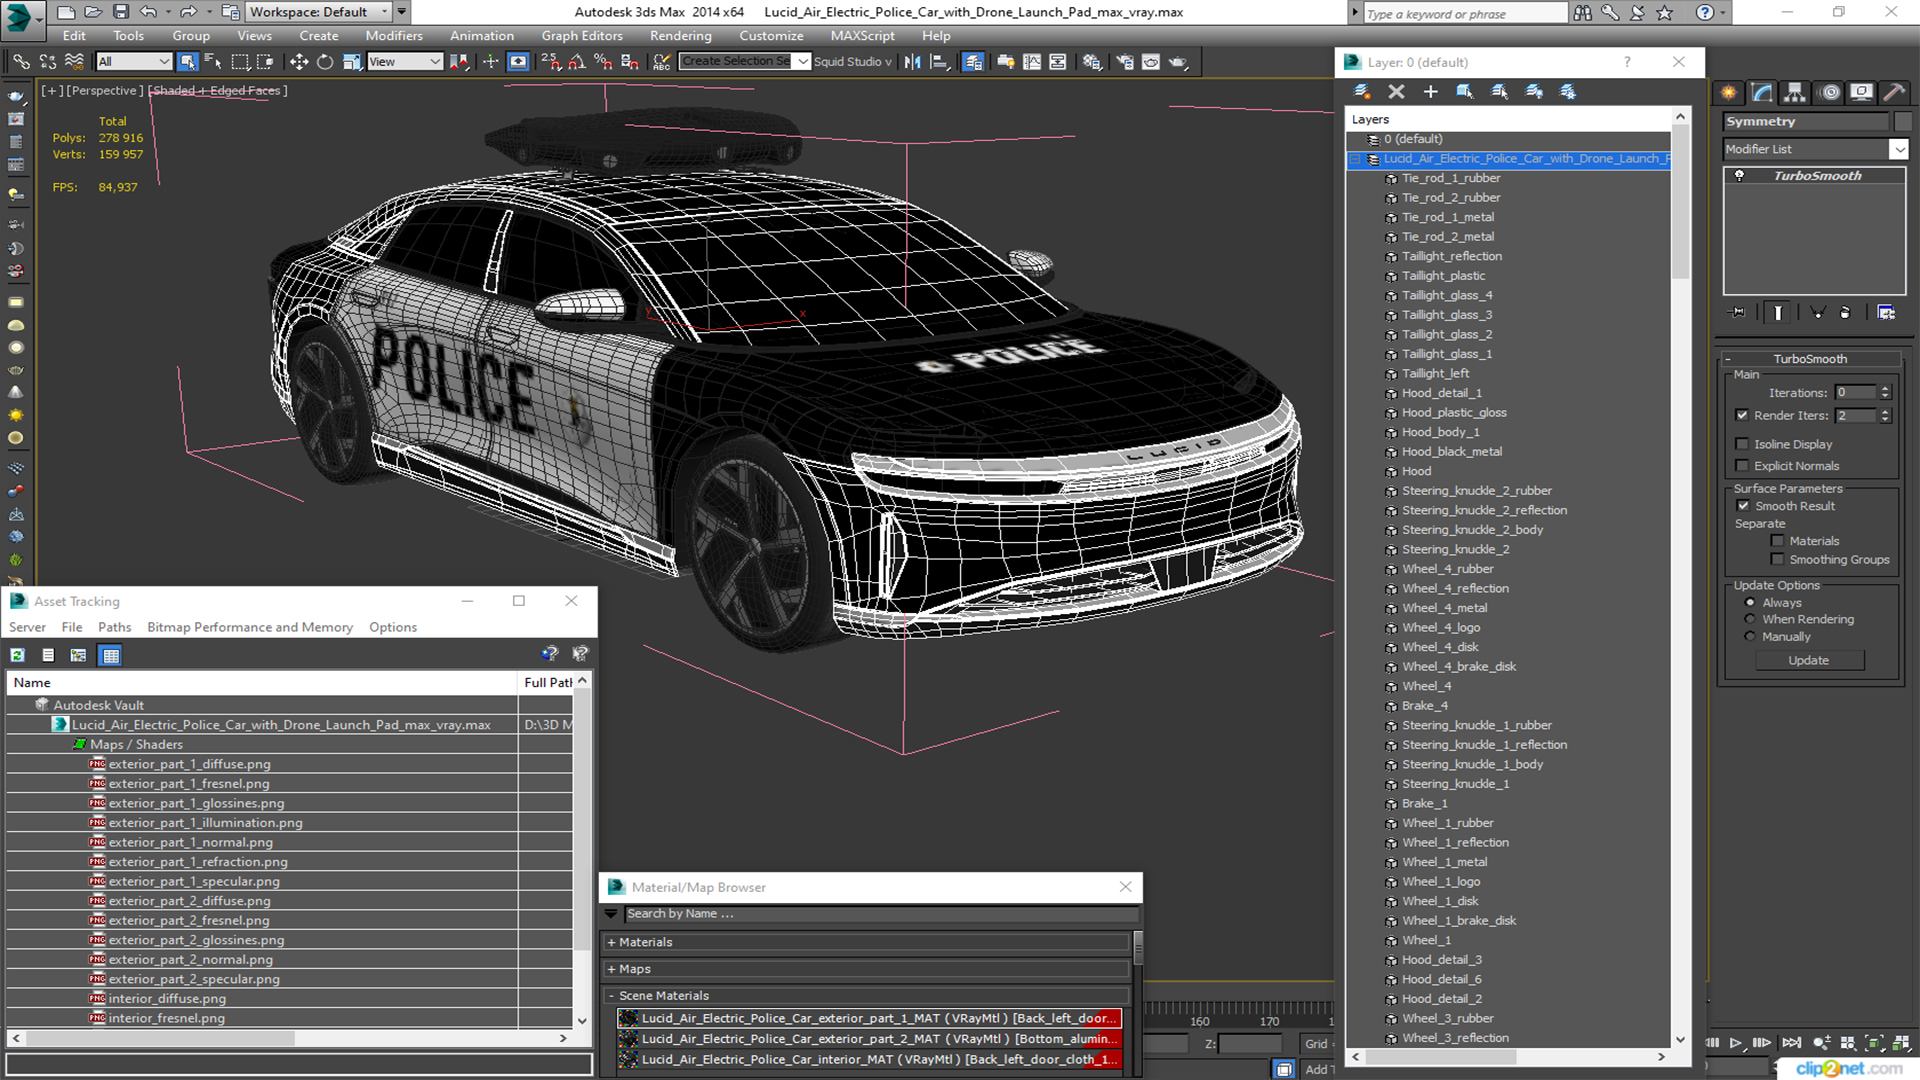Image resolution: width=1920 pixels, height=1080 pixels.
Task: Open the Modifier List dropdown
Action: pos(1815,149)
